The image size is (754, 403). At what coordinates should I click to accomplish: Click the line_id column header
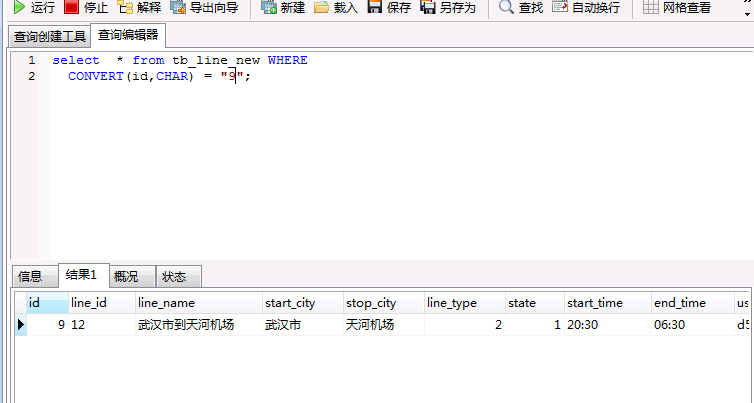[x=102, y=303]
